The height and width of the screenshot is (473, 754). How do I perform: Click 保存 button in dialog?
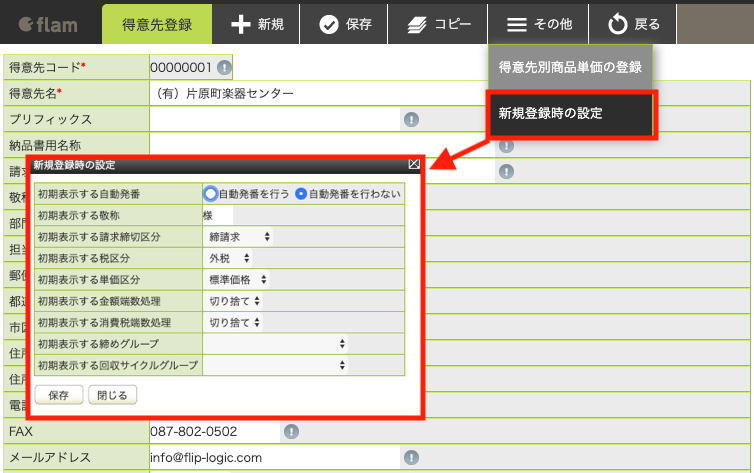59,395
